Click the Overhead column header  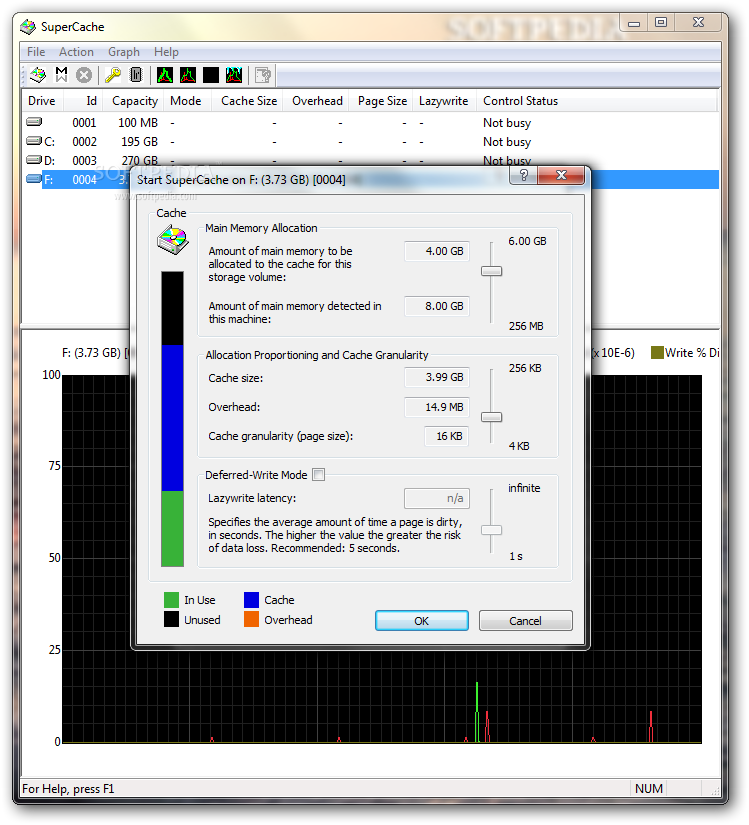[316, 101]
